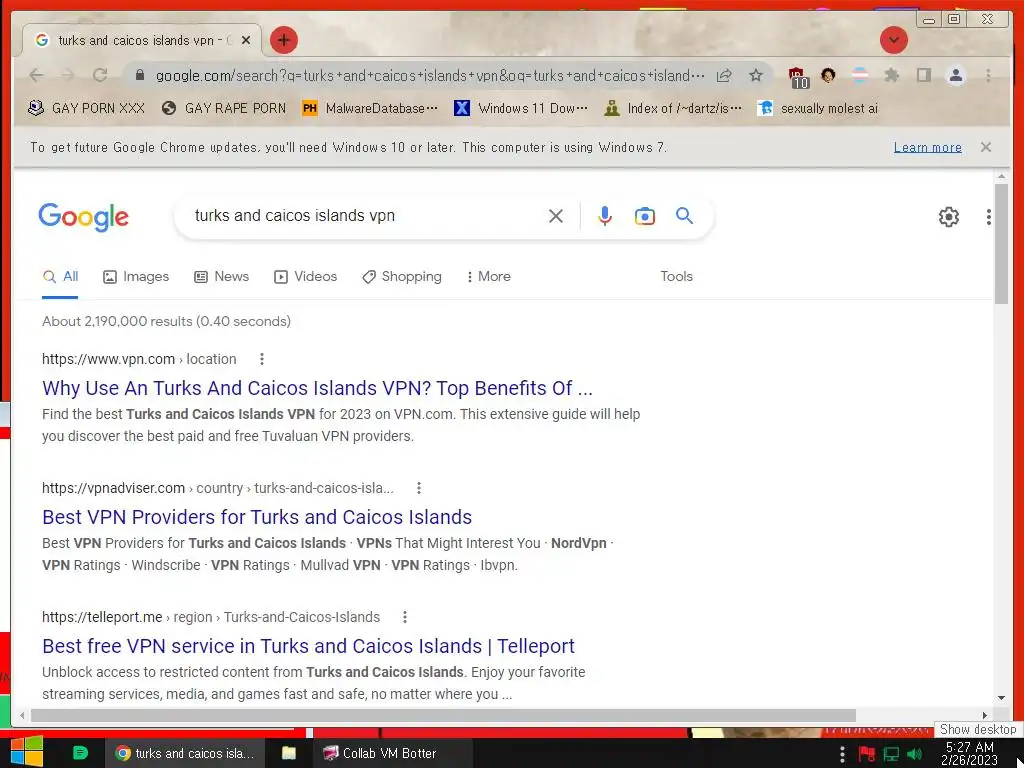The image size is (1024, 768).
Task: Open the Chrome profile avatar
Action: [x=955, y=75]
